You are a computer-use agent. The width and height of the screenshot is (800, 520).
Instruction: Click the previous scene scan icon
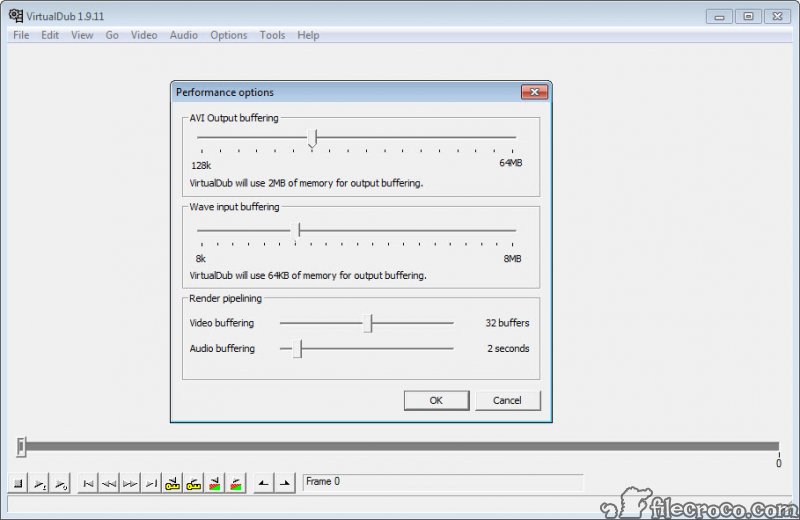[215, 483]
